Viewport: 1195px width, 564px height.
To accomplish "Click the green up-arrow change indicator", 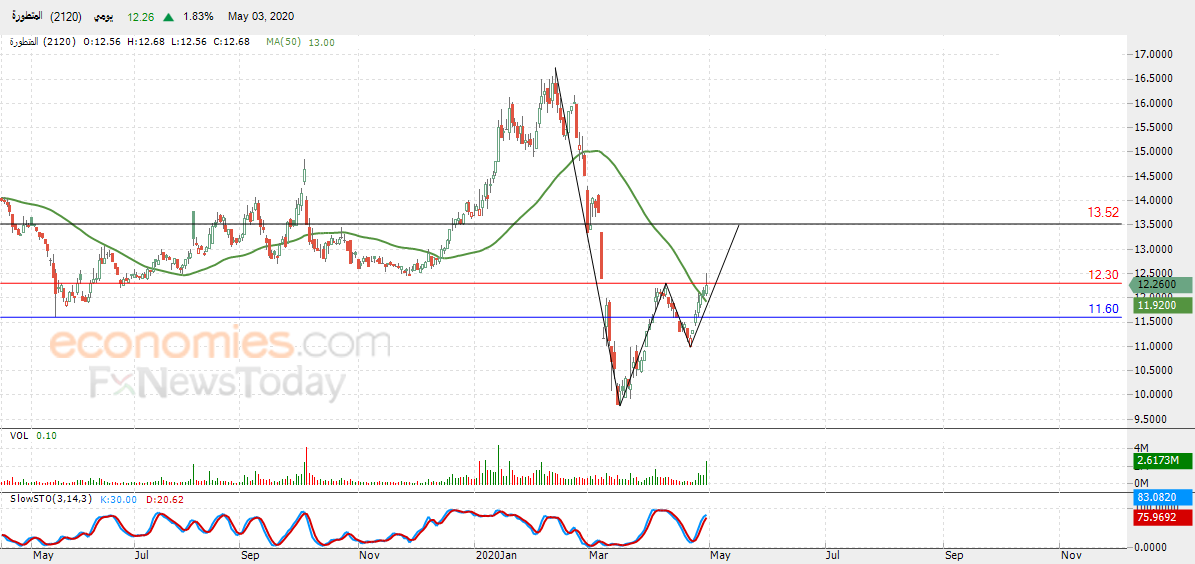I will tap(168, 17).
